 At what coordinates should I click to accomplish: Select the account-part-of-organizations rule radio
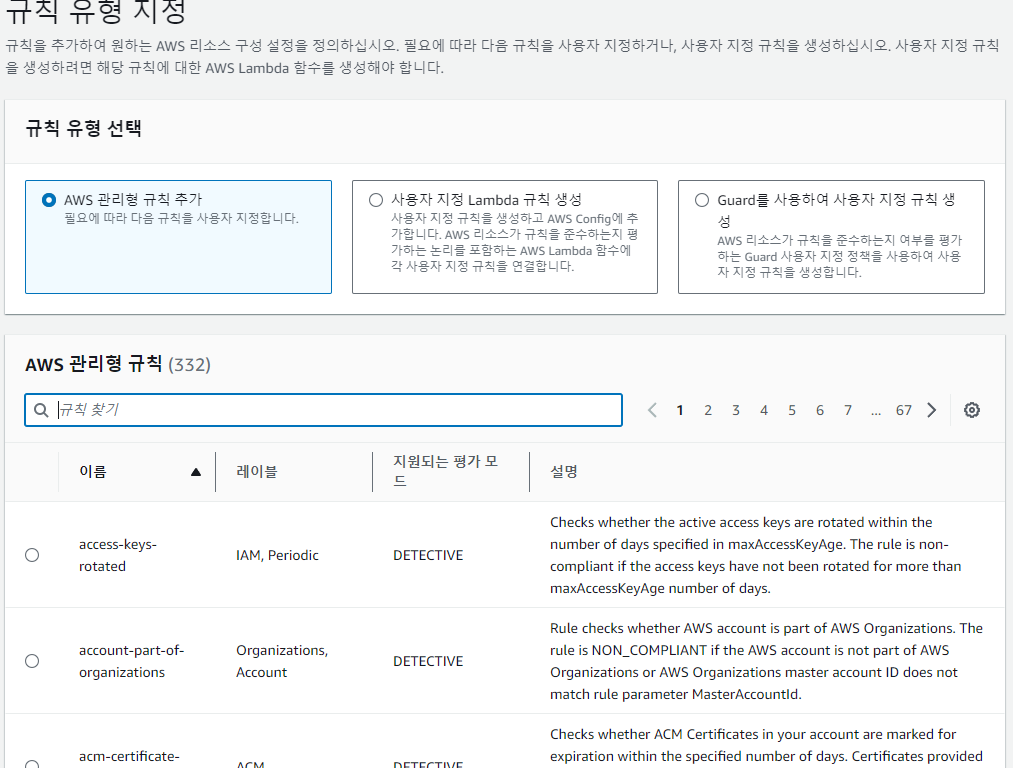tap(32, 661)
